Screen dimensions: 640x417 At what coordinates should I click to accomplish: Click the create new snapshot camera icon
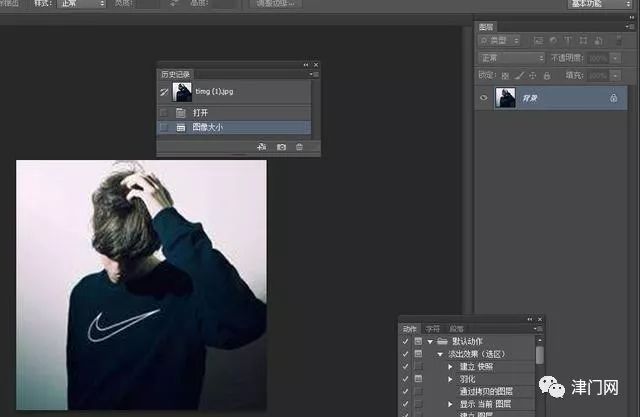tap(281, 147)
